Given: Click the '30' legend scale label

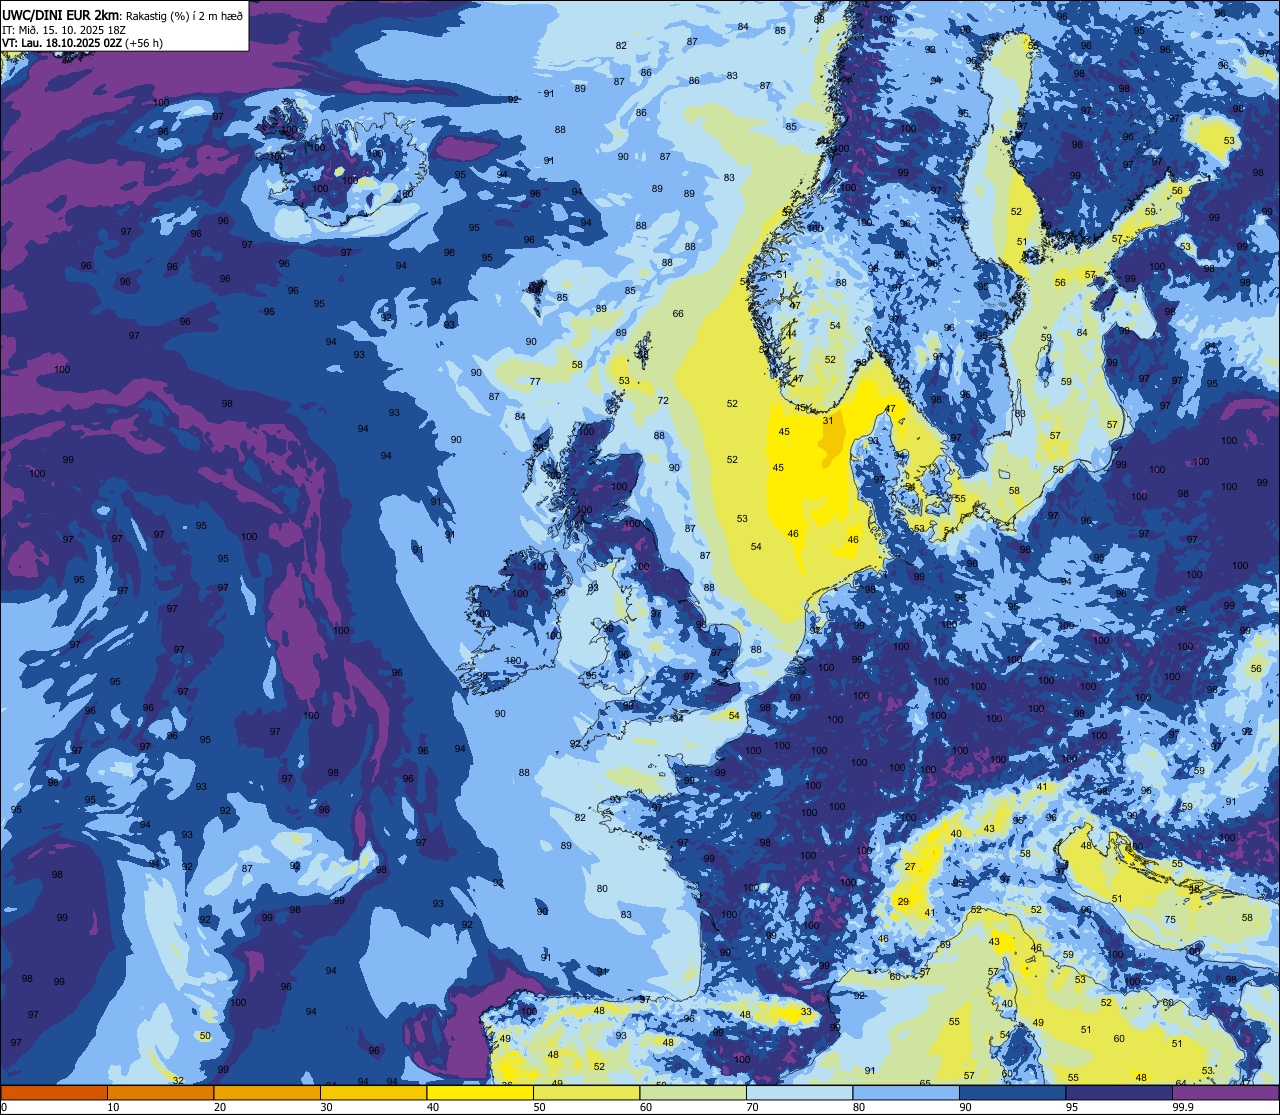Looking at the screenshot, I should (x=326, y=1107).
